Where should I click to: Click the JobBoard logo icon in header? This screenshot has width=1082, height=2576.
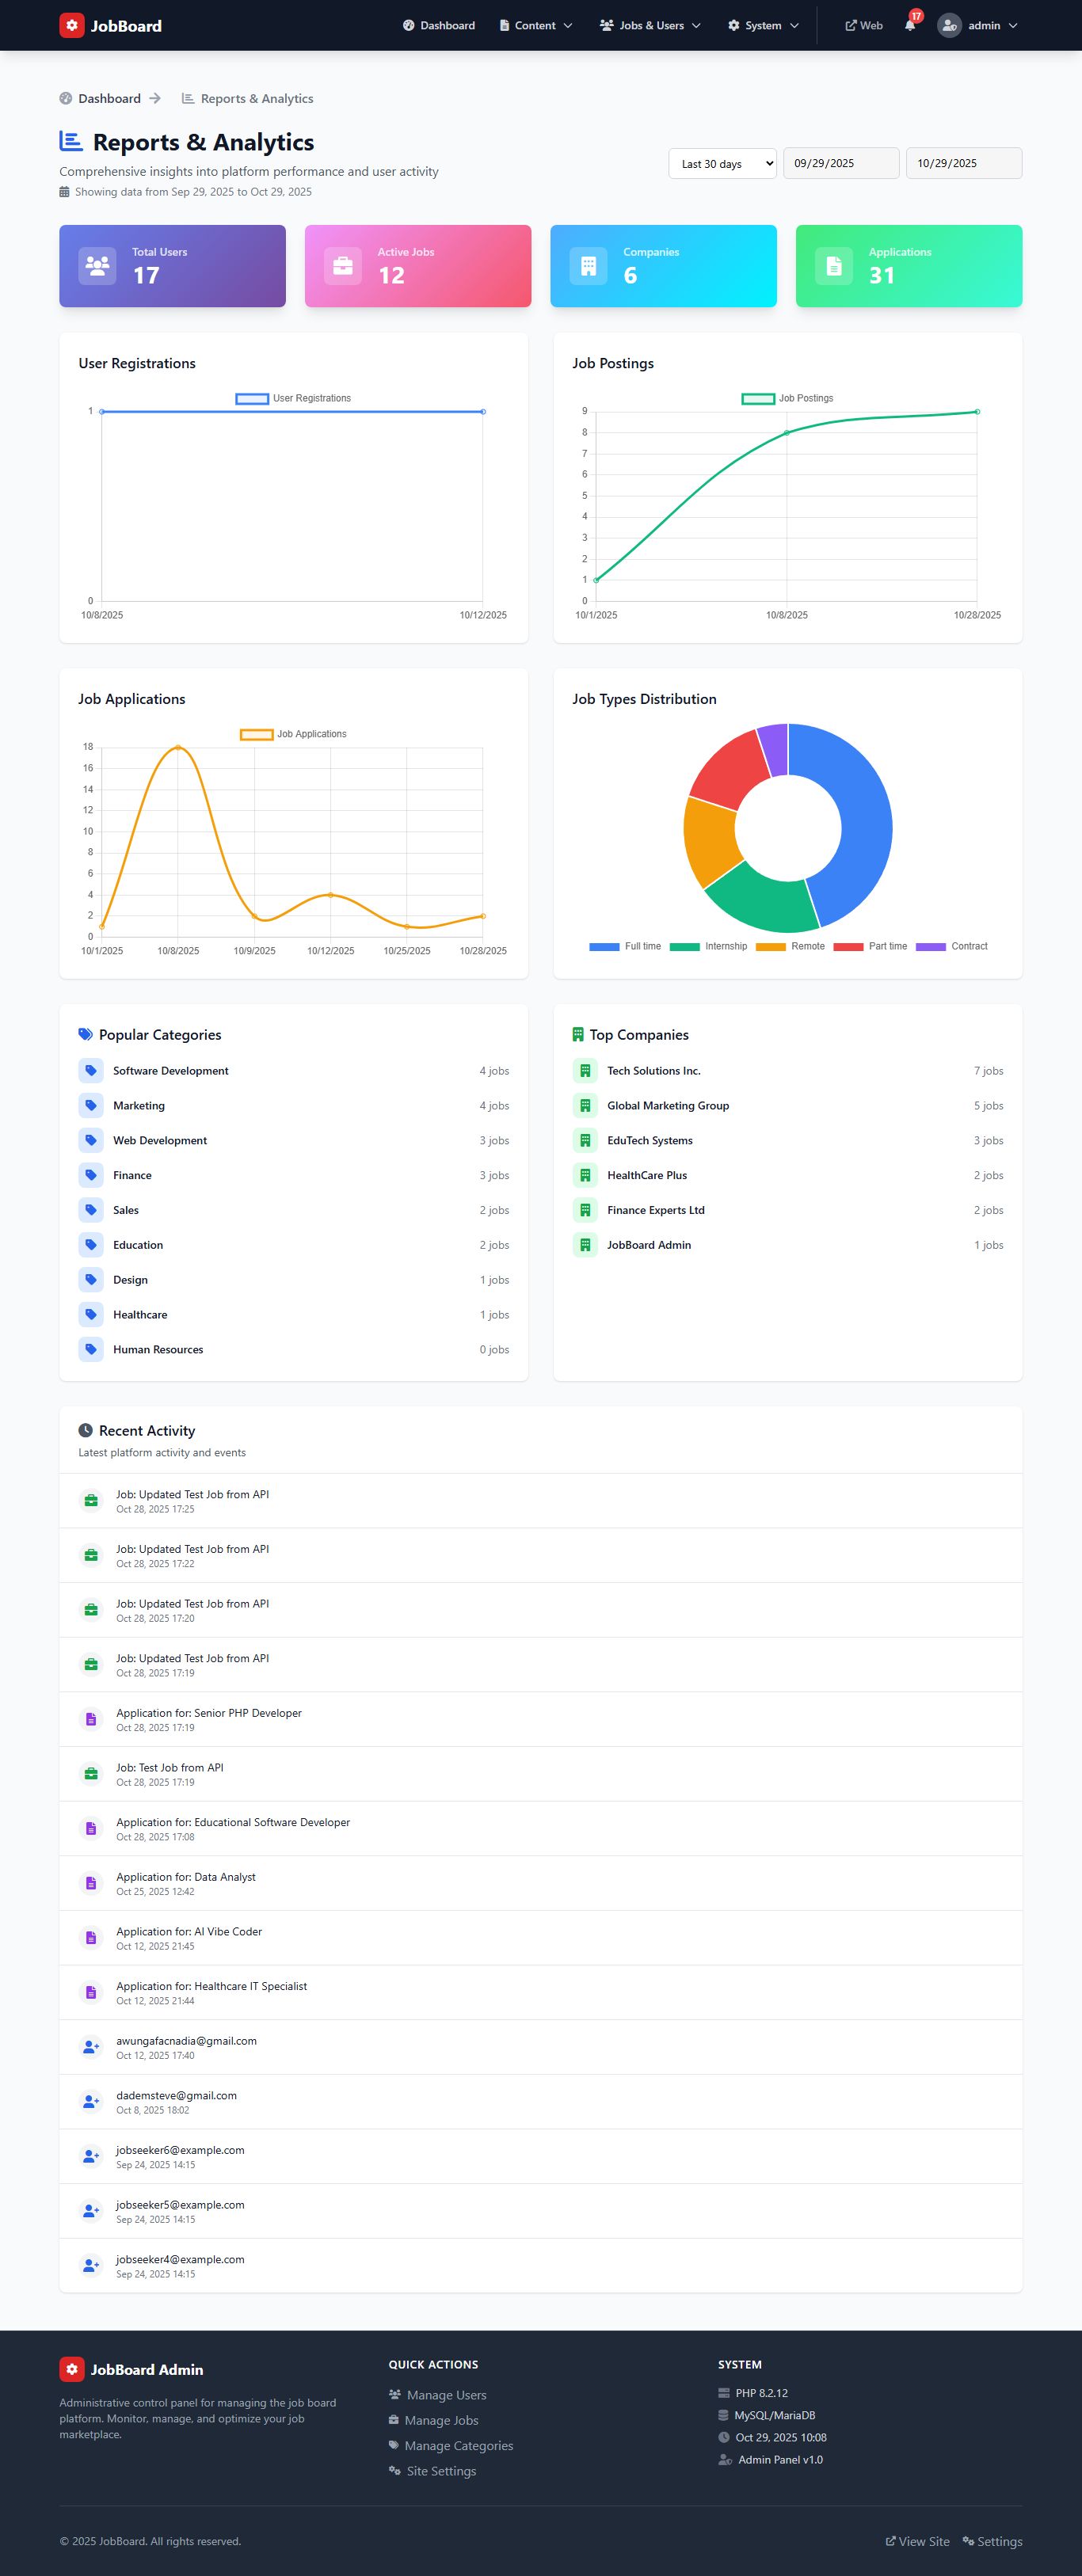pos(72,26)
